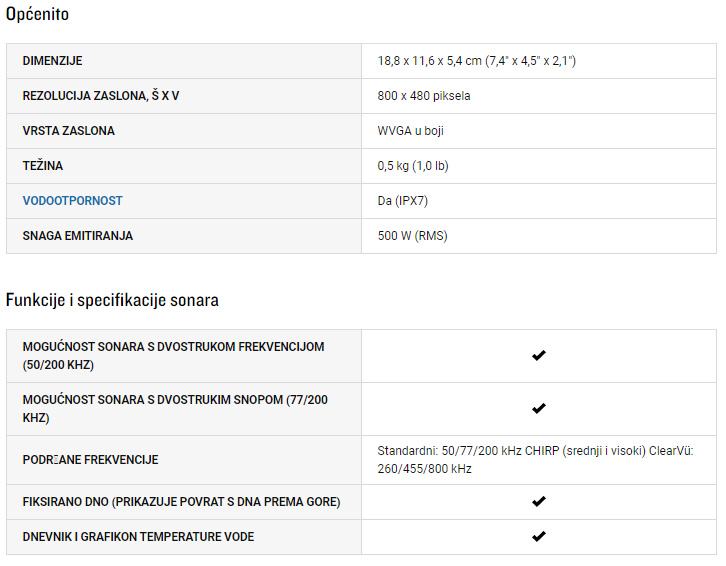726x566 pixels.
Task: Click the supported frequencies label above Fiksirano dno
Action: [x=90, y=460]
